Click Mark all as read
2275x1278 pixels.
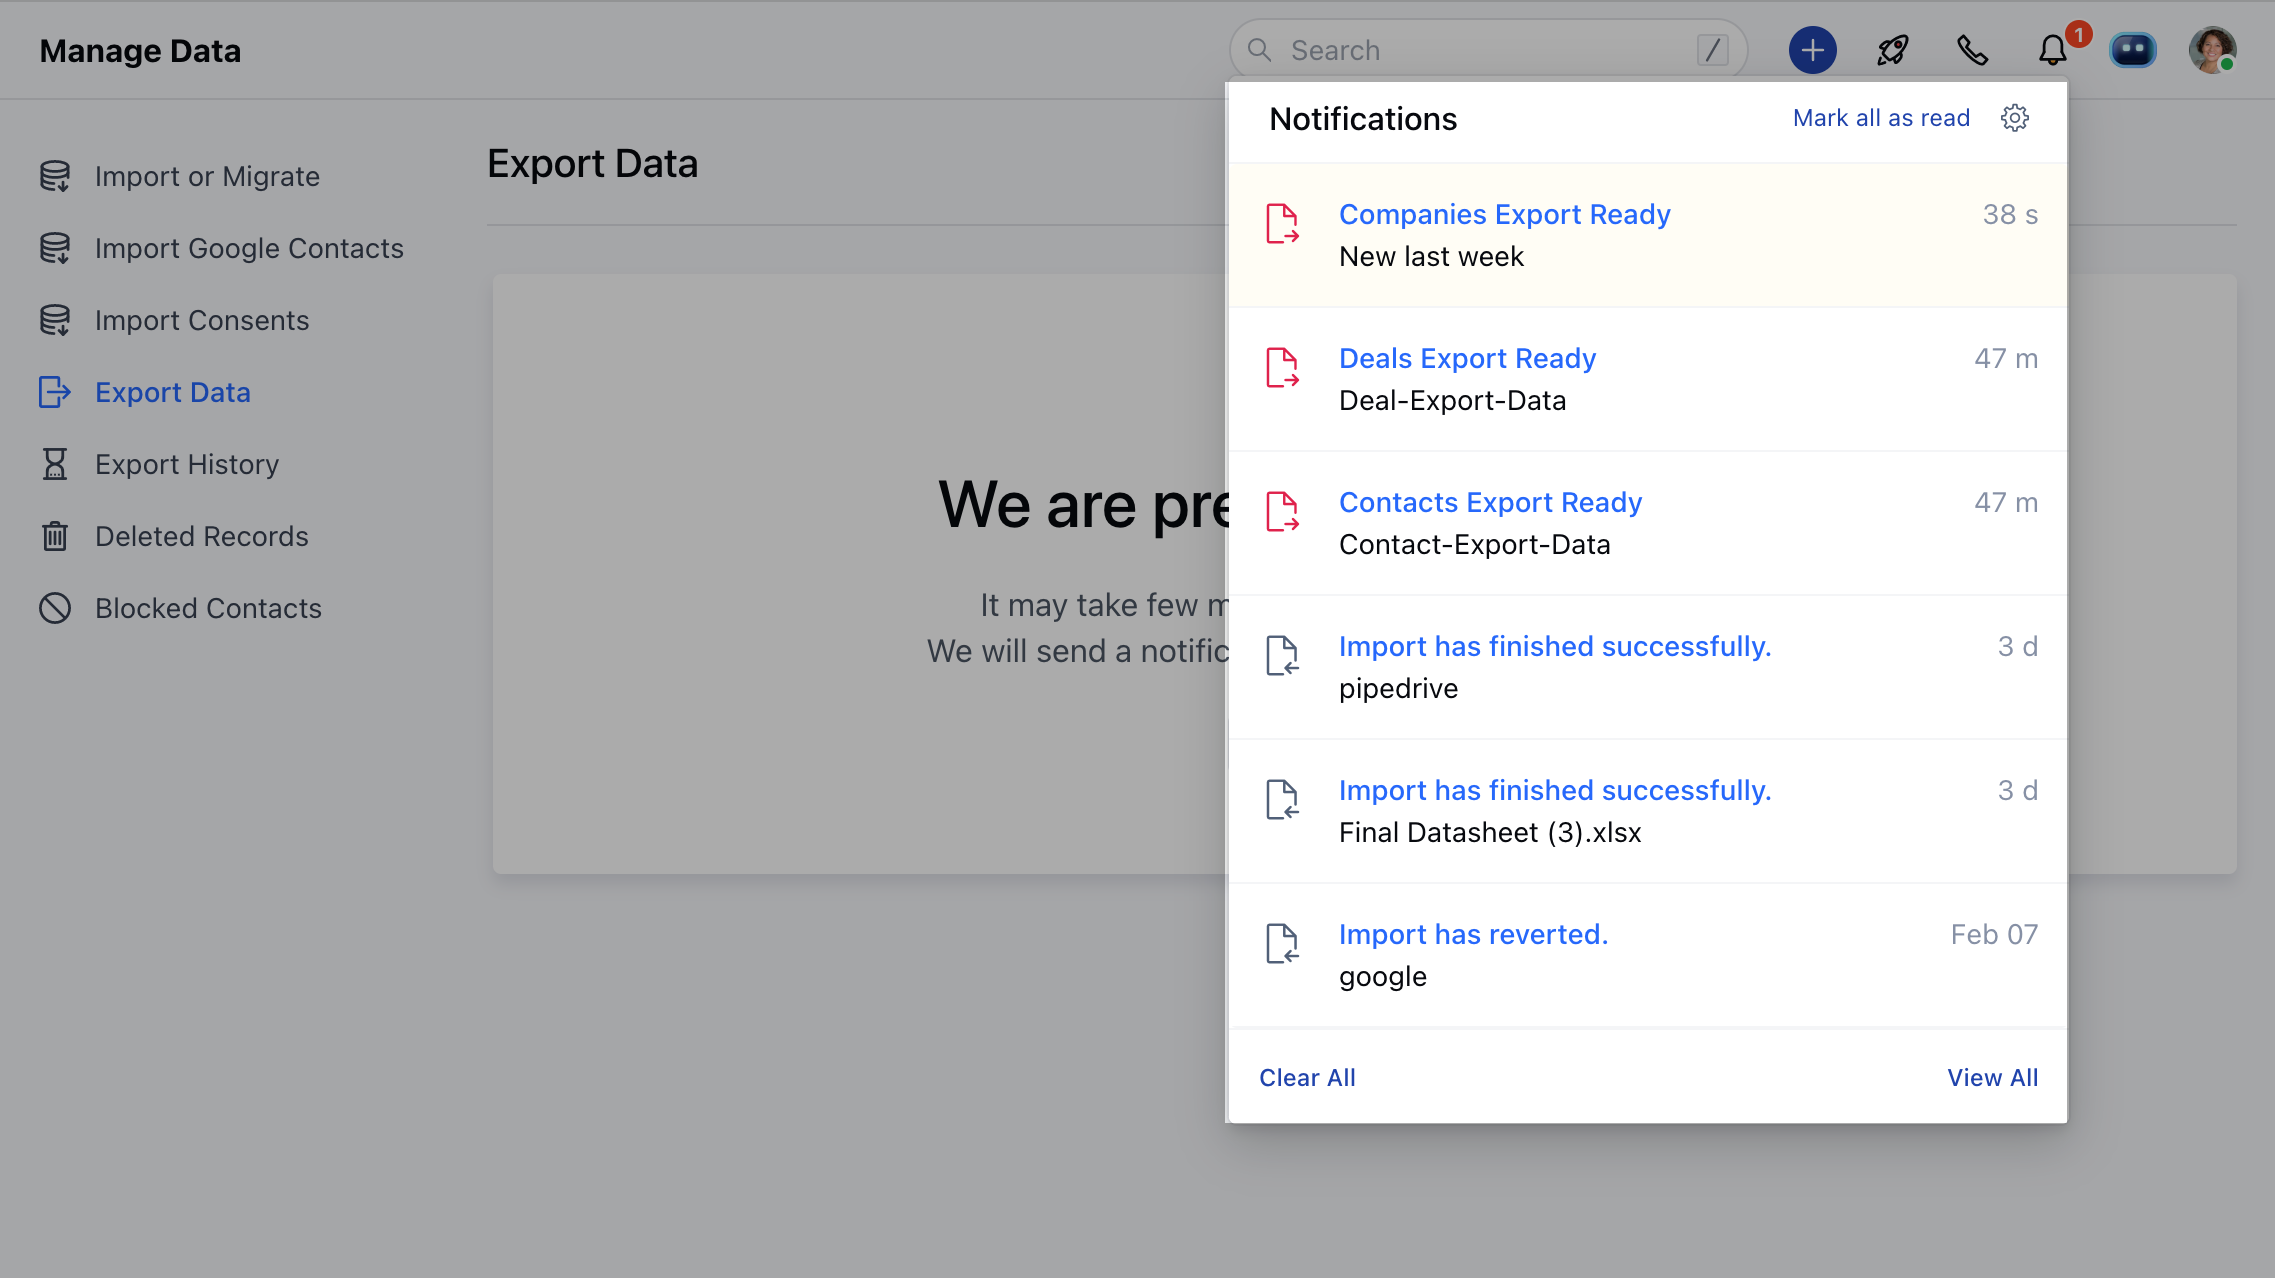pos(1881,118)
